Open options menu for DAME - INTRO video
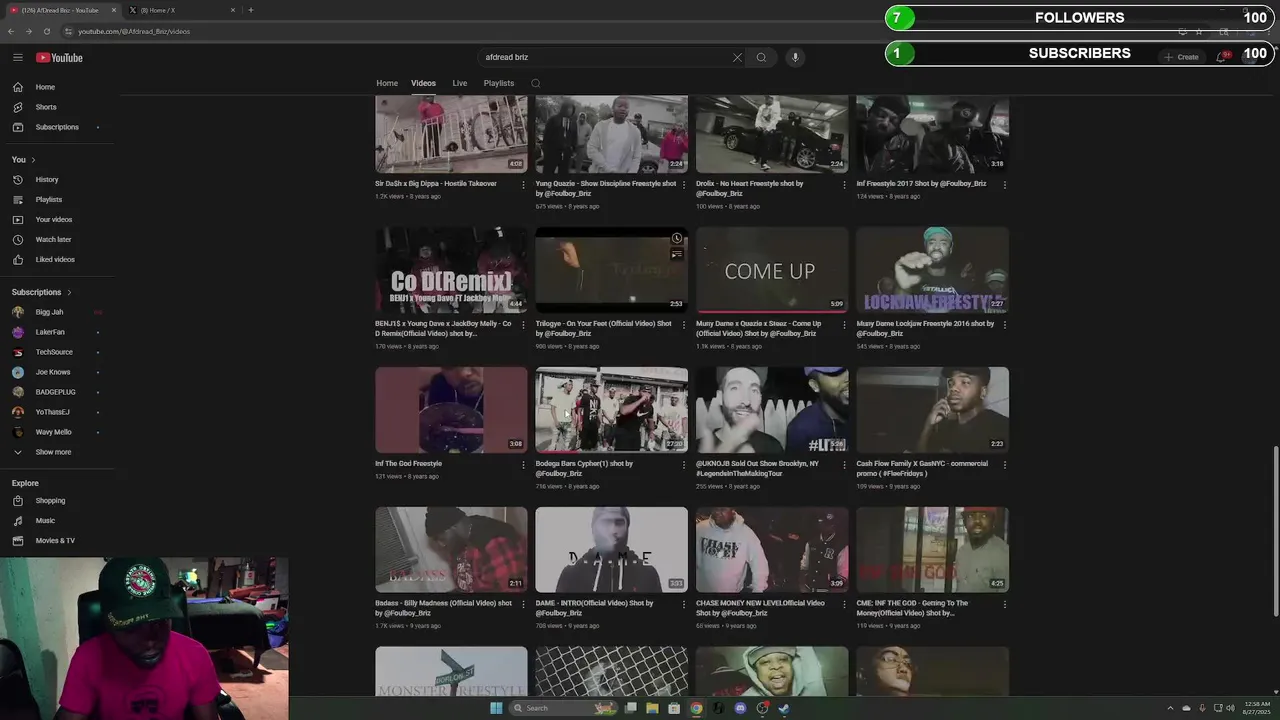The height and width of the screenshot is (720, 1280). [683, 604]
